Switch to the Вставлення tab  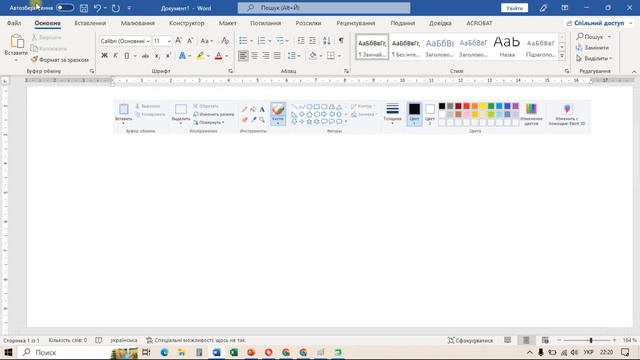(90, 23)
